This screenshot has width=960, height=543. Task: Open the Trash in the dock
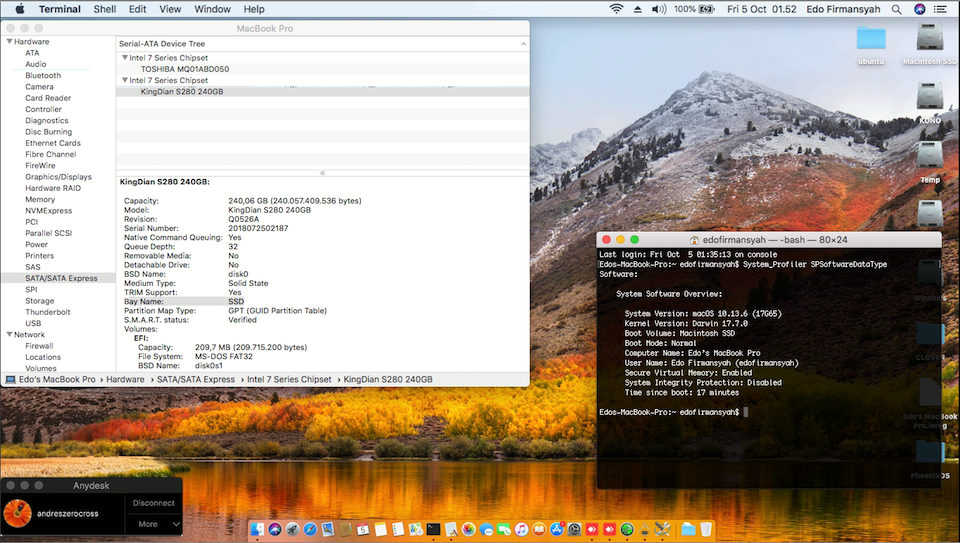[706, 529]
